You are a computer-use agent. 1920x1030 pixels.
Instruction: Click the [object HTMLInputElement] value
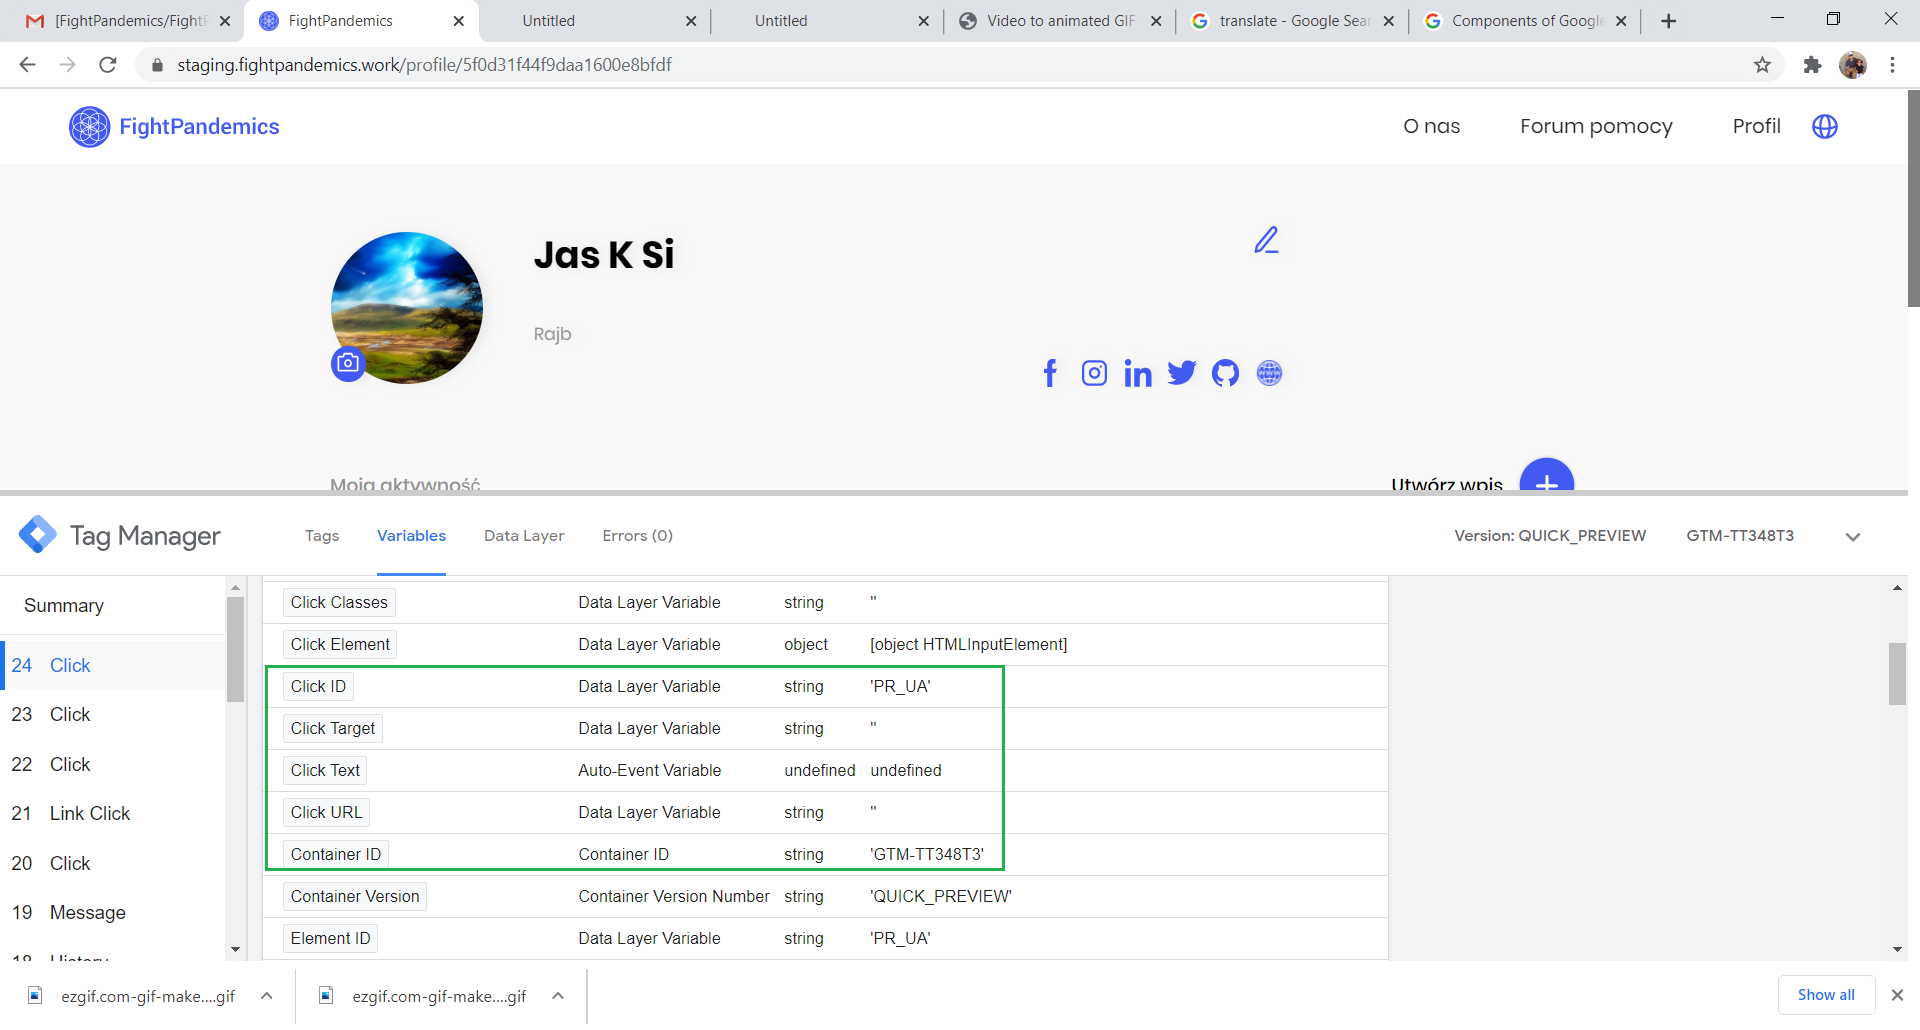pos(969,644)
